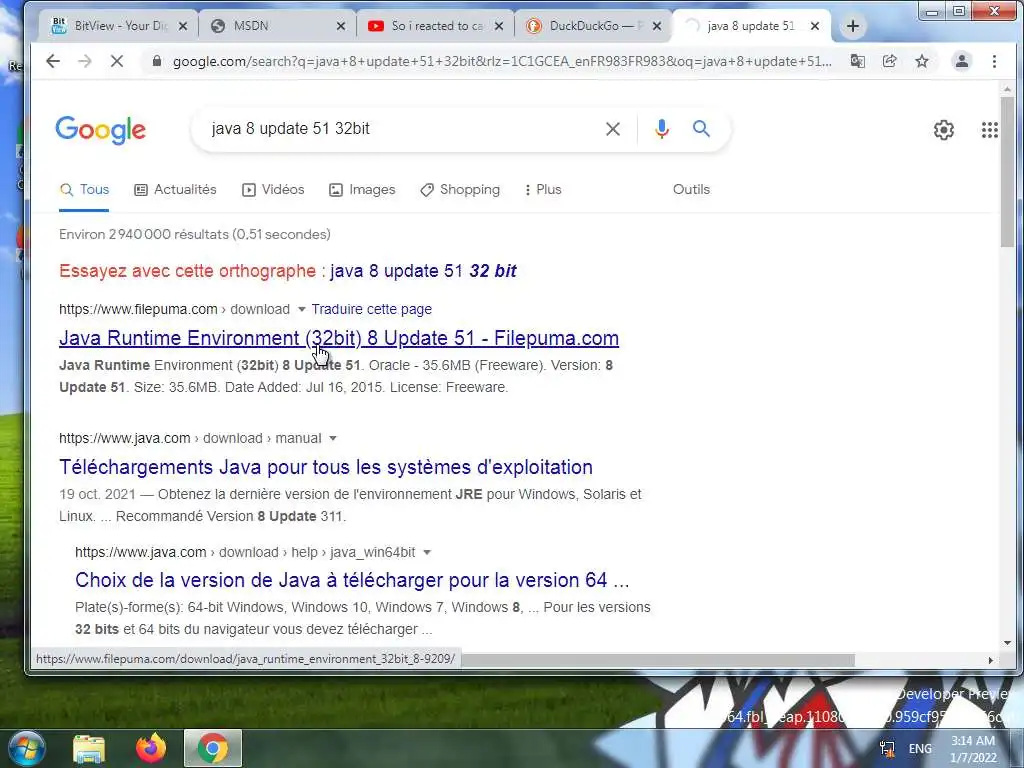This screenshot has height=768, width=1024.
Task: Open the clock showing 3:14 AM
Action: point(973,749)
